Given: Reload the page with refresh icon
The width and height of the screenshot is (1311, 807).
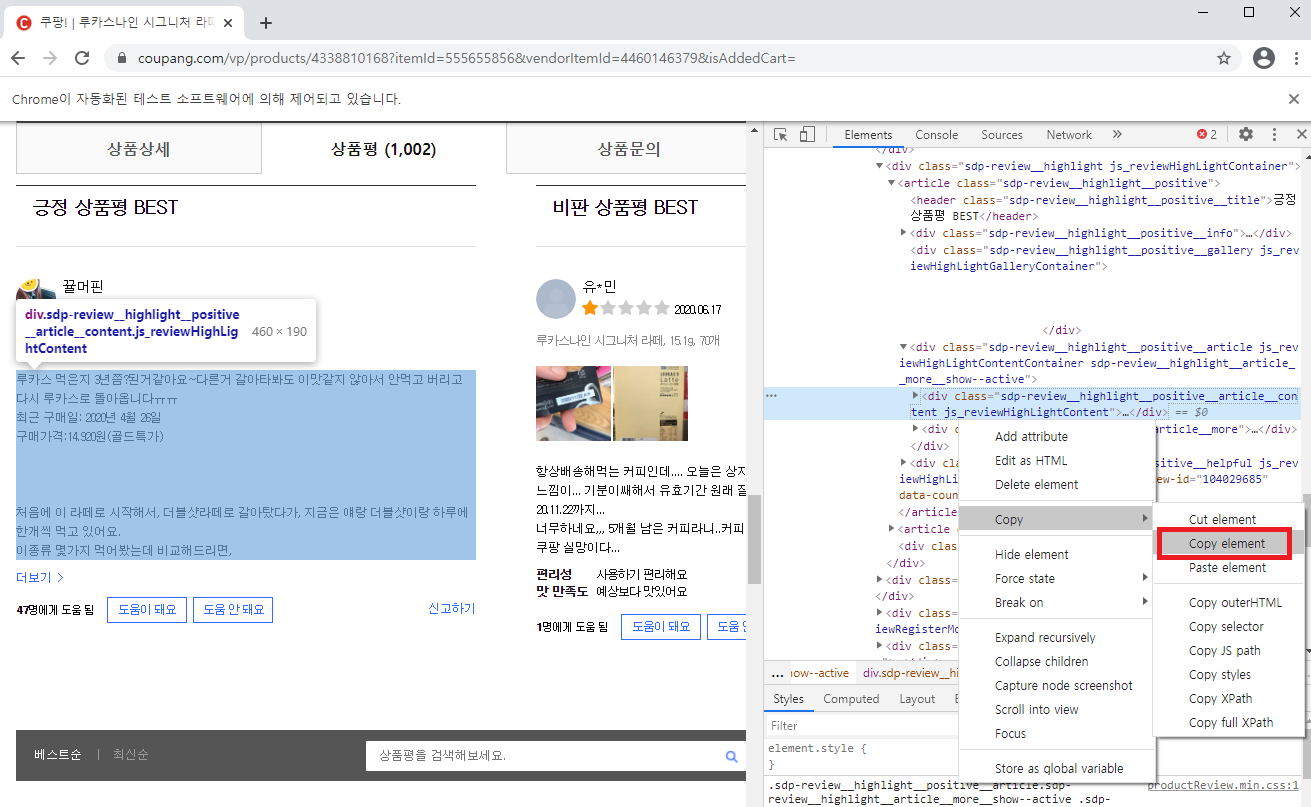Looking at the screenshot, I should (x=82, y=58).
